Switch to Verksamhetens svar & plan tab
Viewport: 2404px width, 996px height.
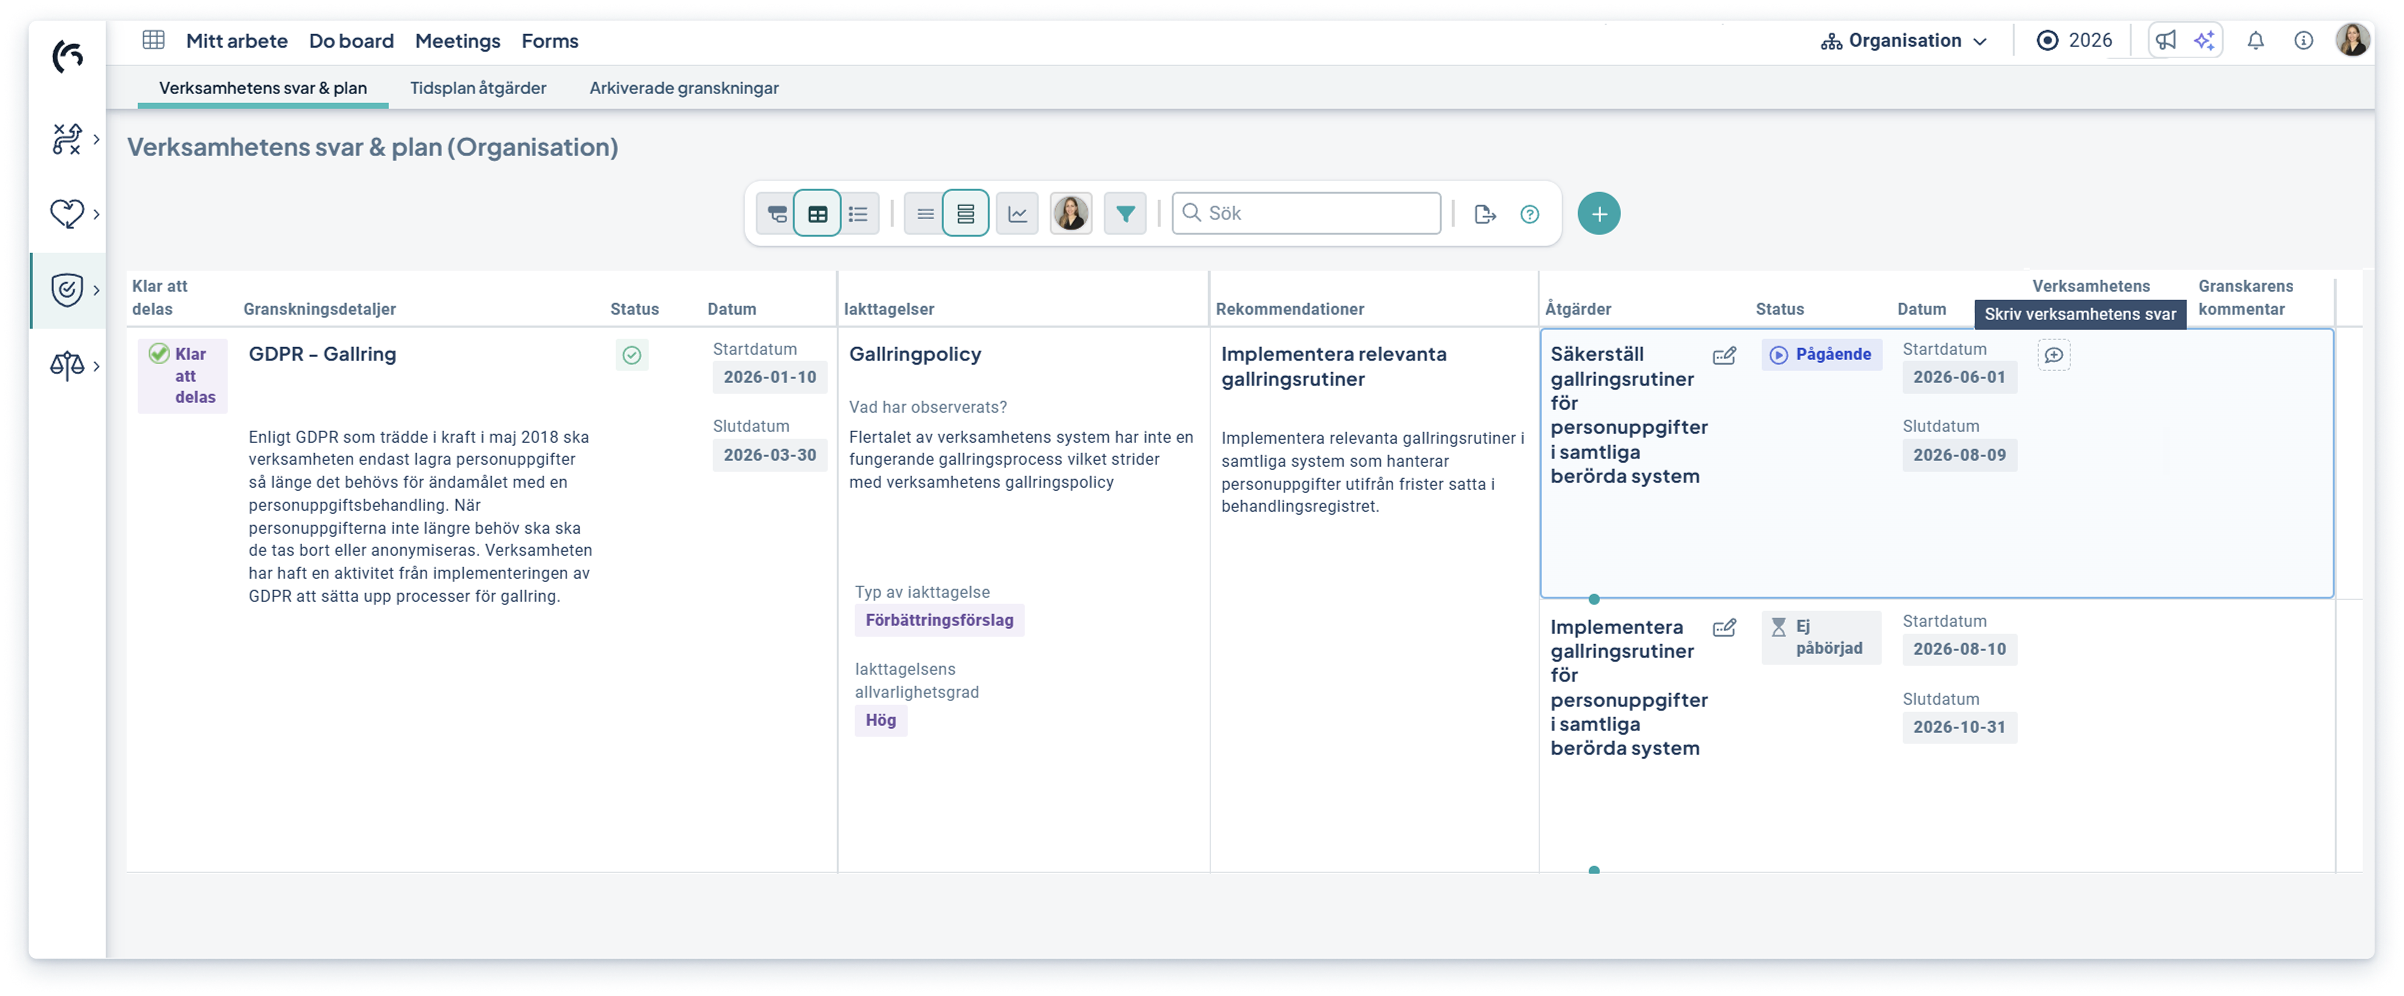[x=263, y=88]
